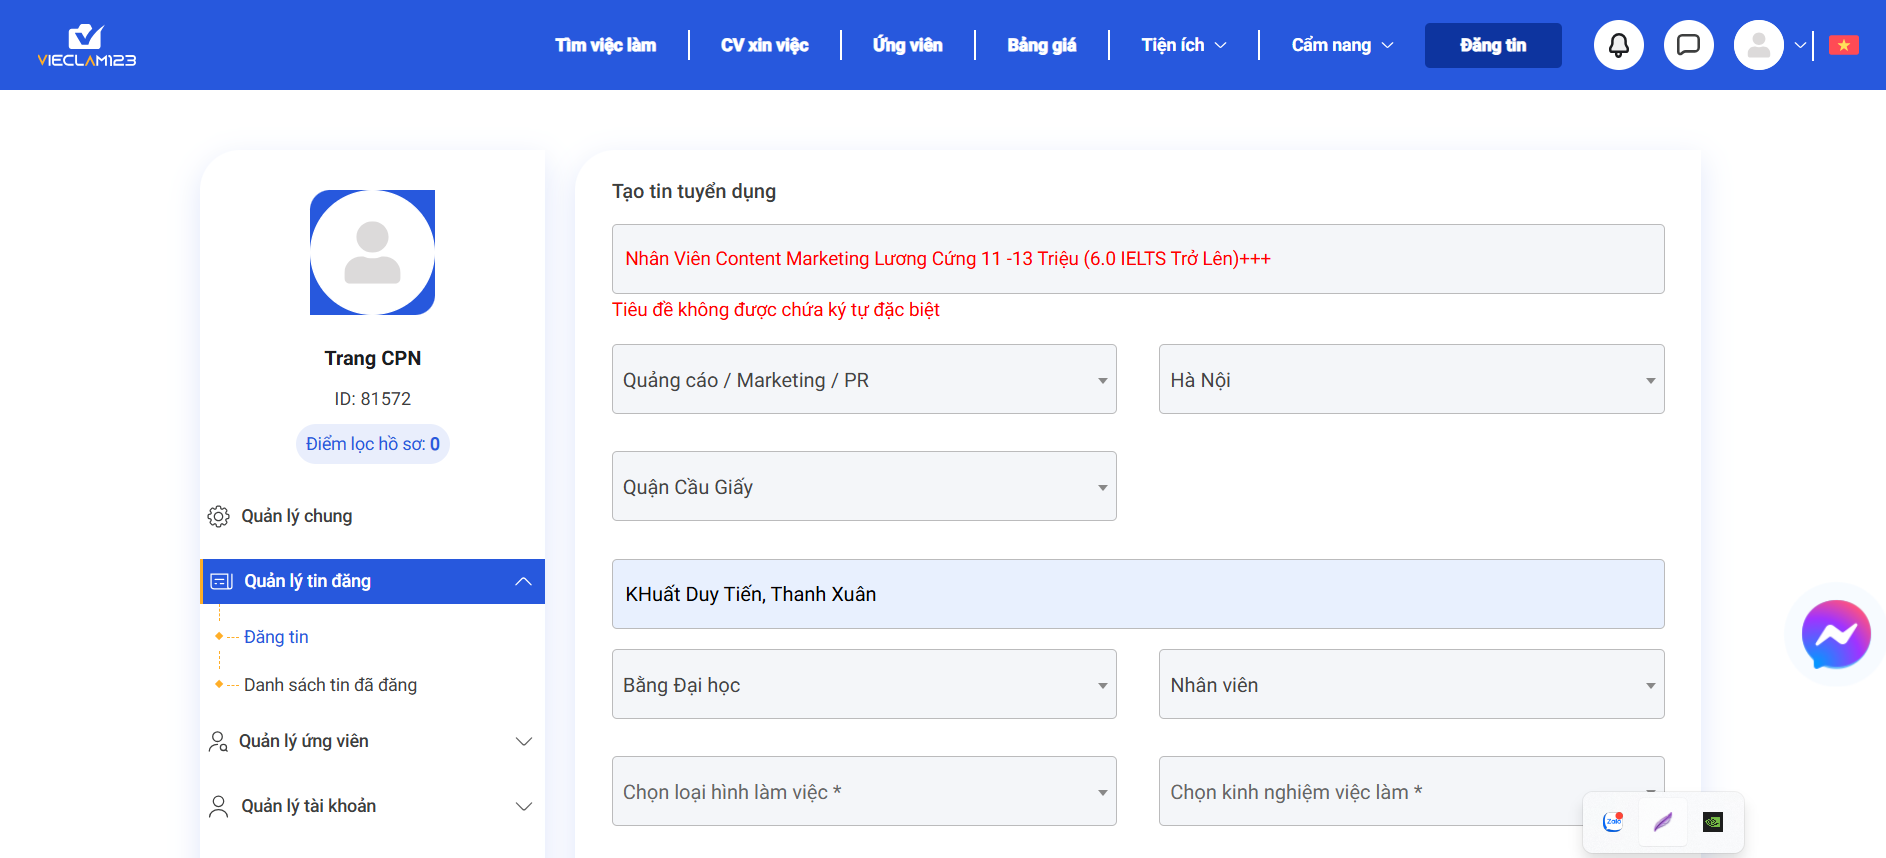Click the purple feather icon
This screenshot has width=1886, height=858.
coord(1662,822)
